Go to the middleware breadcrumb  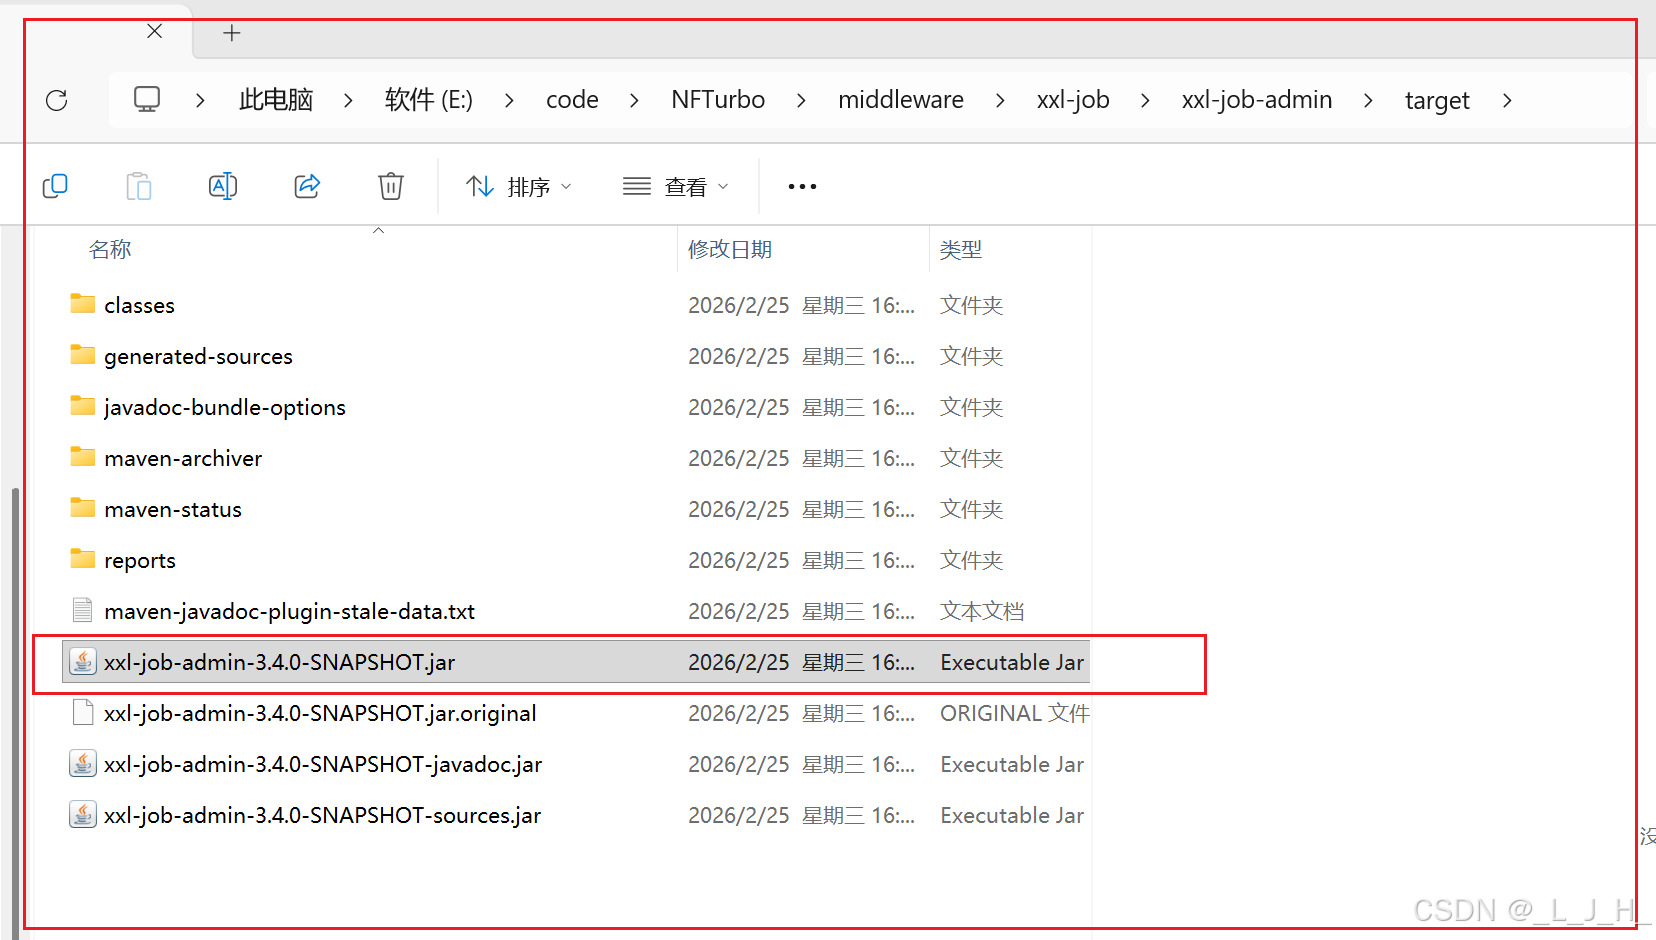pyautogui.click(x=901, y=100)
